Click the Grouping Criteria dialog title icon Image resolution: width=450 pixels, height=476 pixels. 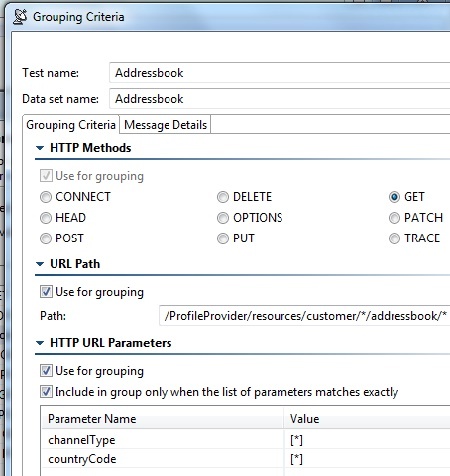click(x=20, y=17)
